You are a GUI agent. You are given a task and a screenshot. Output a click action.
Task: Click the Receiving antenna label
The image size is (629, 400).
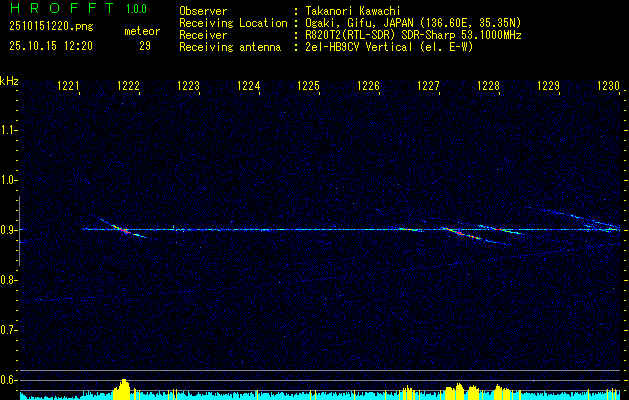[x=230, y=47]
